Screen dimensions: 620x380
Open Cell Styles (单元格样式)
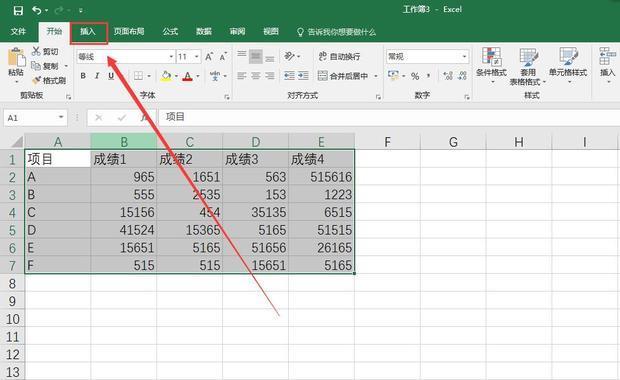point(568,65)
